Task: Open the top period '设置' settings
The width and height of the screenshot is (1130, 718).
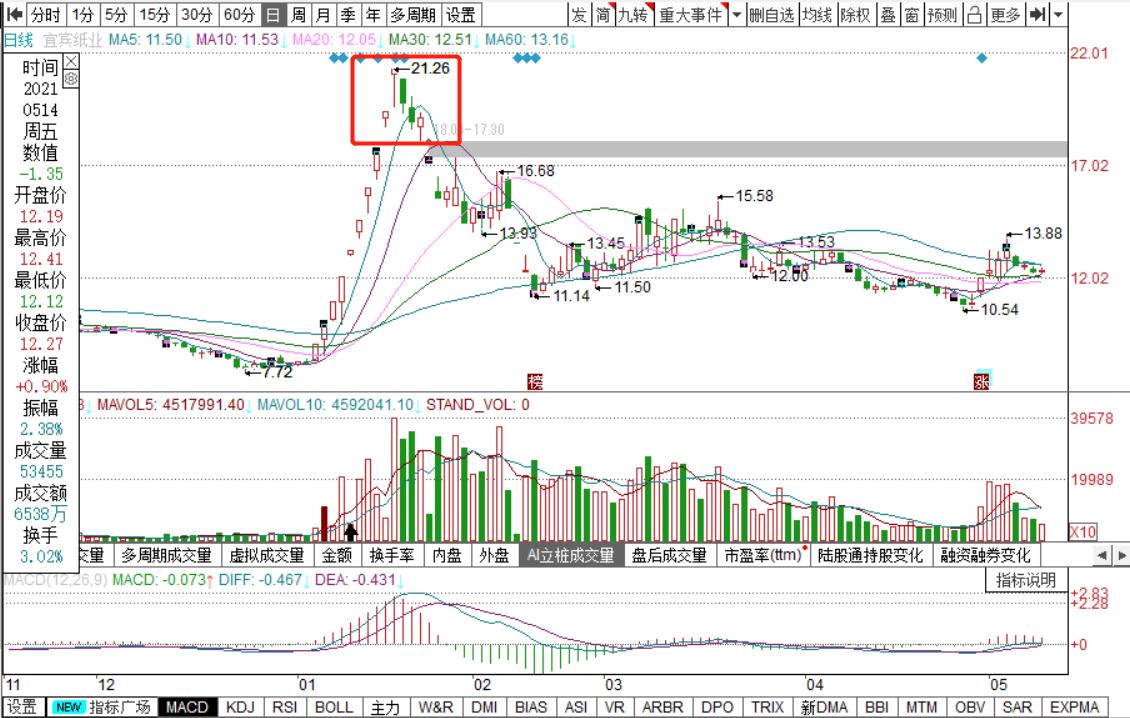Action: (461, 14)
